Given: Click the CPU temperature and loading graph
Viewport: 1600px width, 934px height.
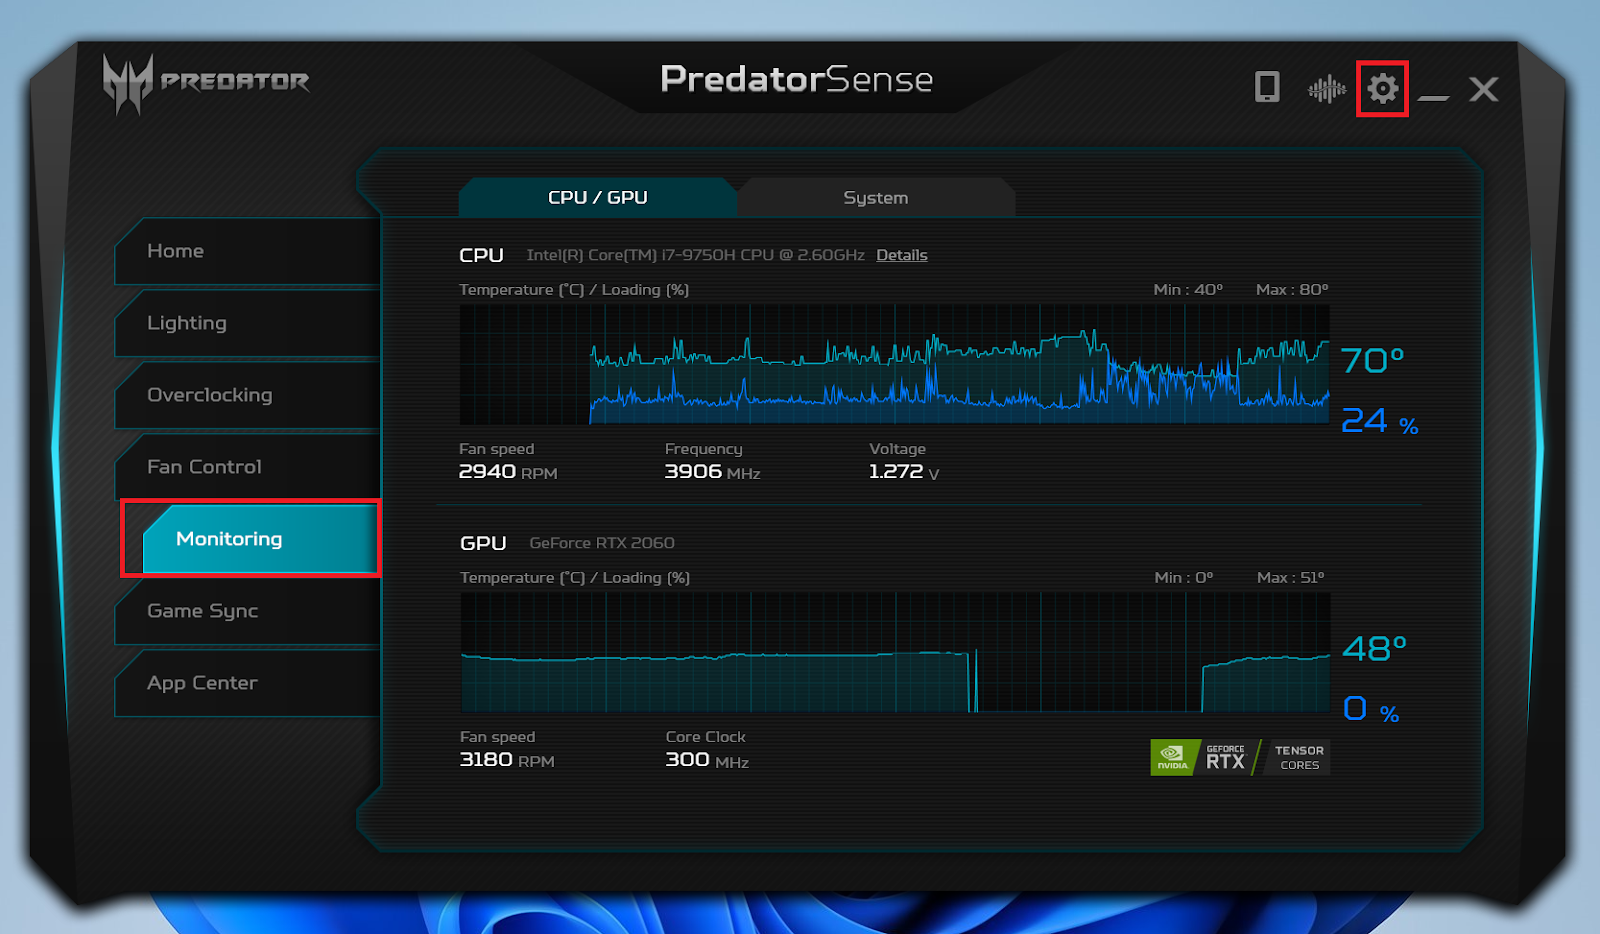Looking at the screenshot, I should (894, 365).
